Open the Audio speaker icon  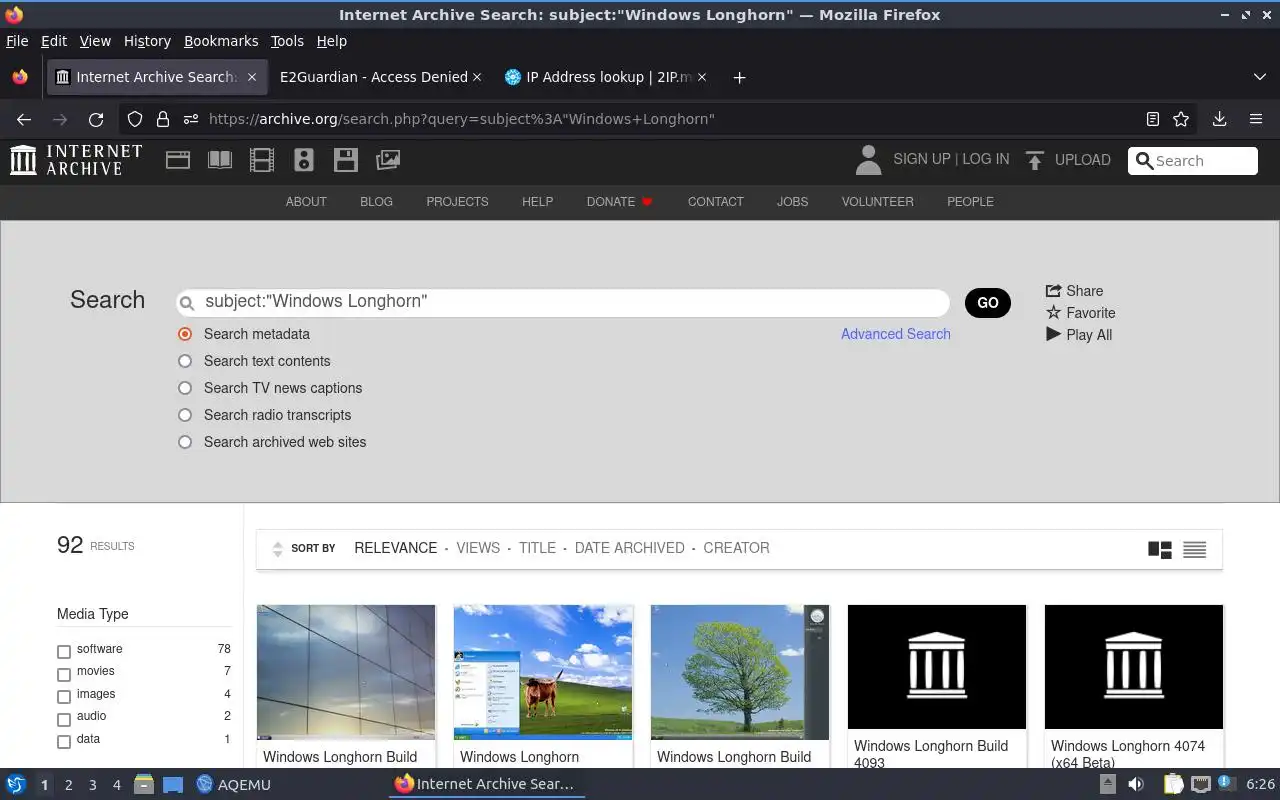pos(304,160)
